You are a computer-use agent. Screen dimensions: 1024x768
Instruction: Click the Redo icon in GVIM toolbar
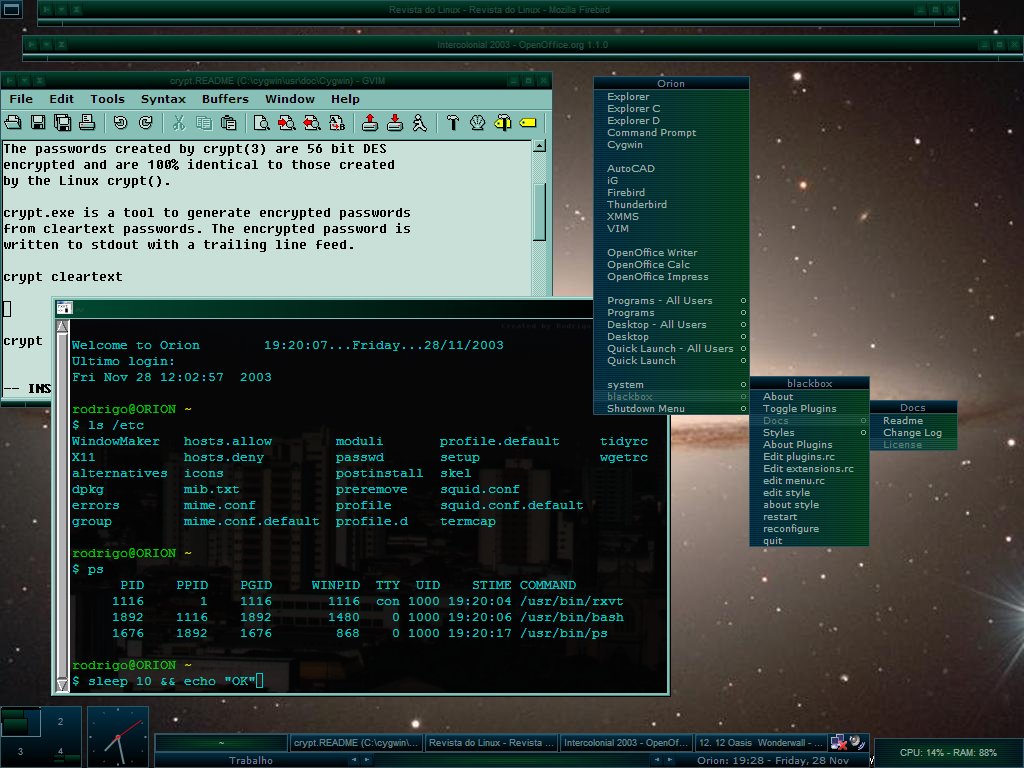tap(145, 123)
